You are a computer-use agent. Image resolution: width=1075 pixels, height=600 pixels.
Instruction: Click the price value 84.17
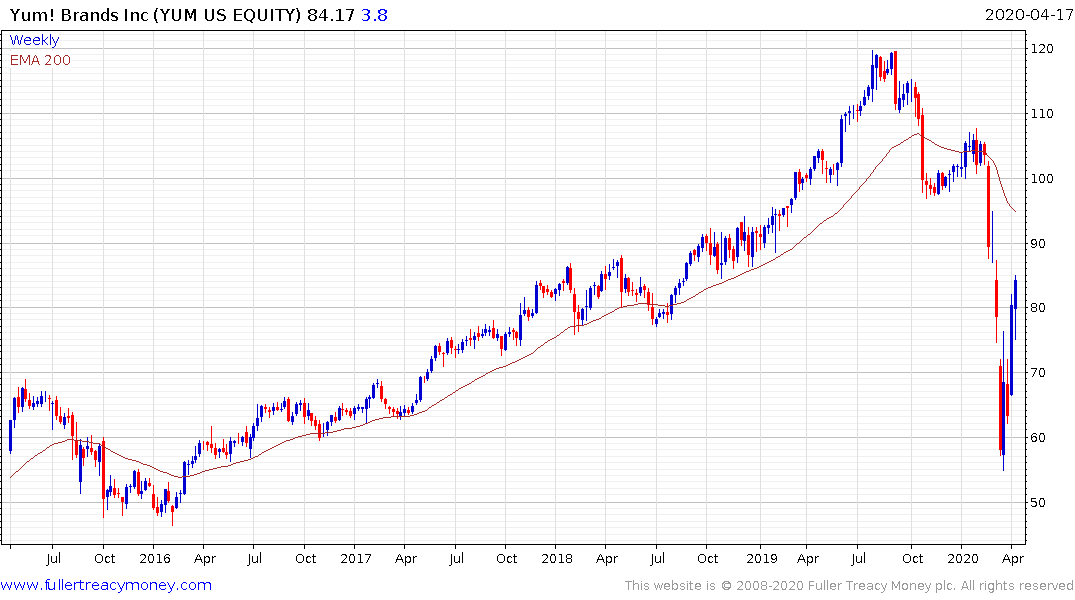pos(330,15)
